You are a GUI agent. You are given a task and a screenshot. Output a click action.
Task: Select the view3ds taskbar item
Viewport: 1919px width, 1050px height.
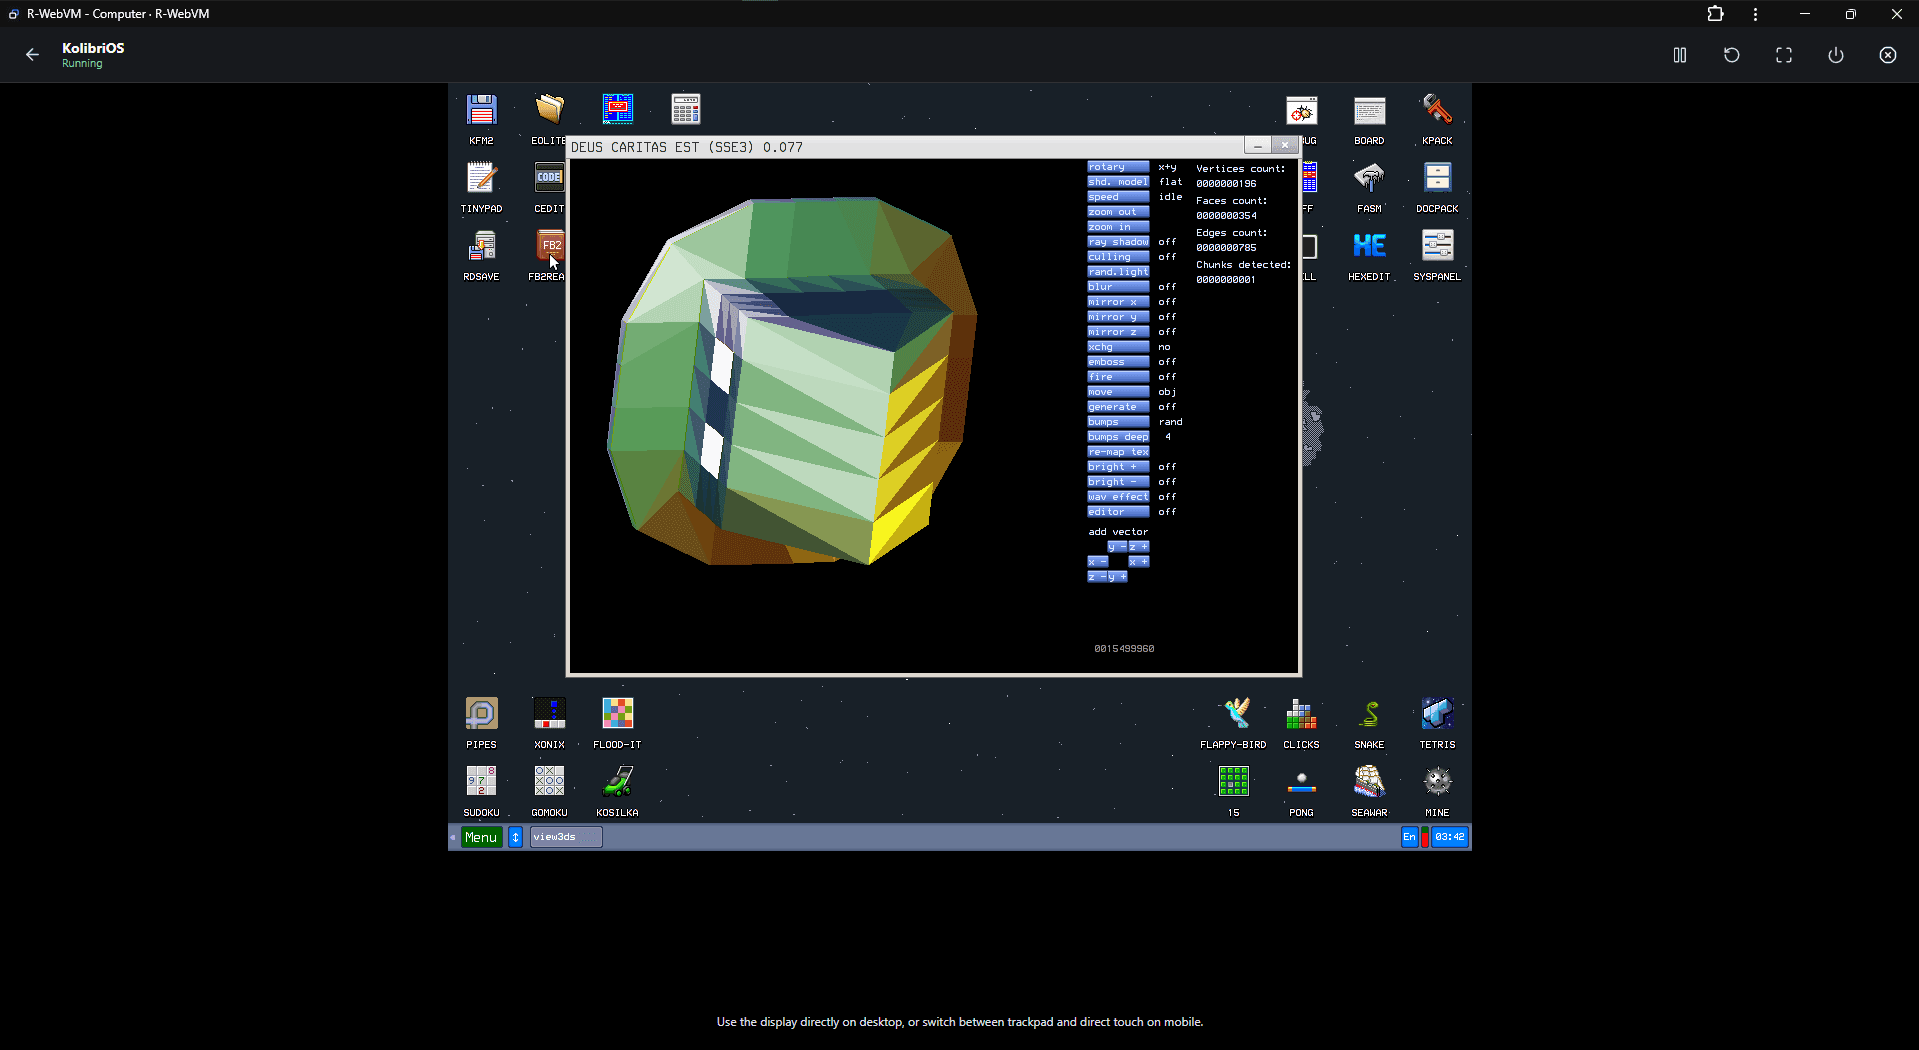[x=566, y=838]
